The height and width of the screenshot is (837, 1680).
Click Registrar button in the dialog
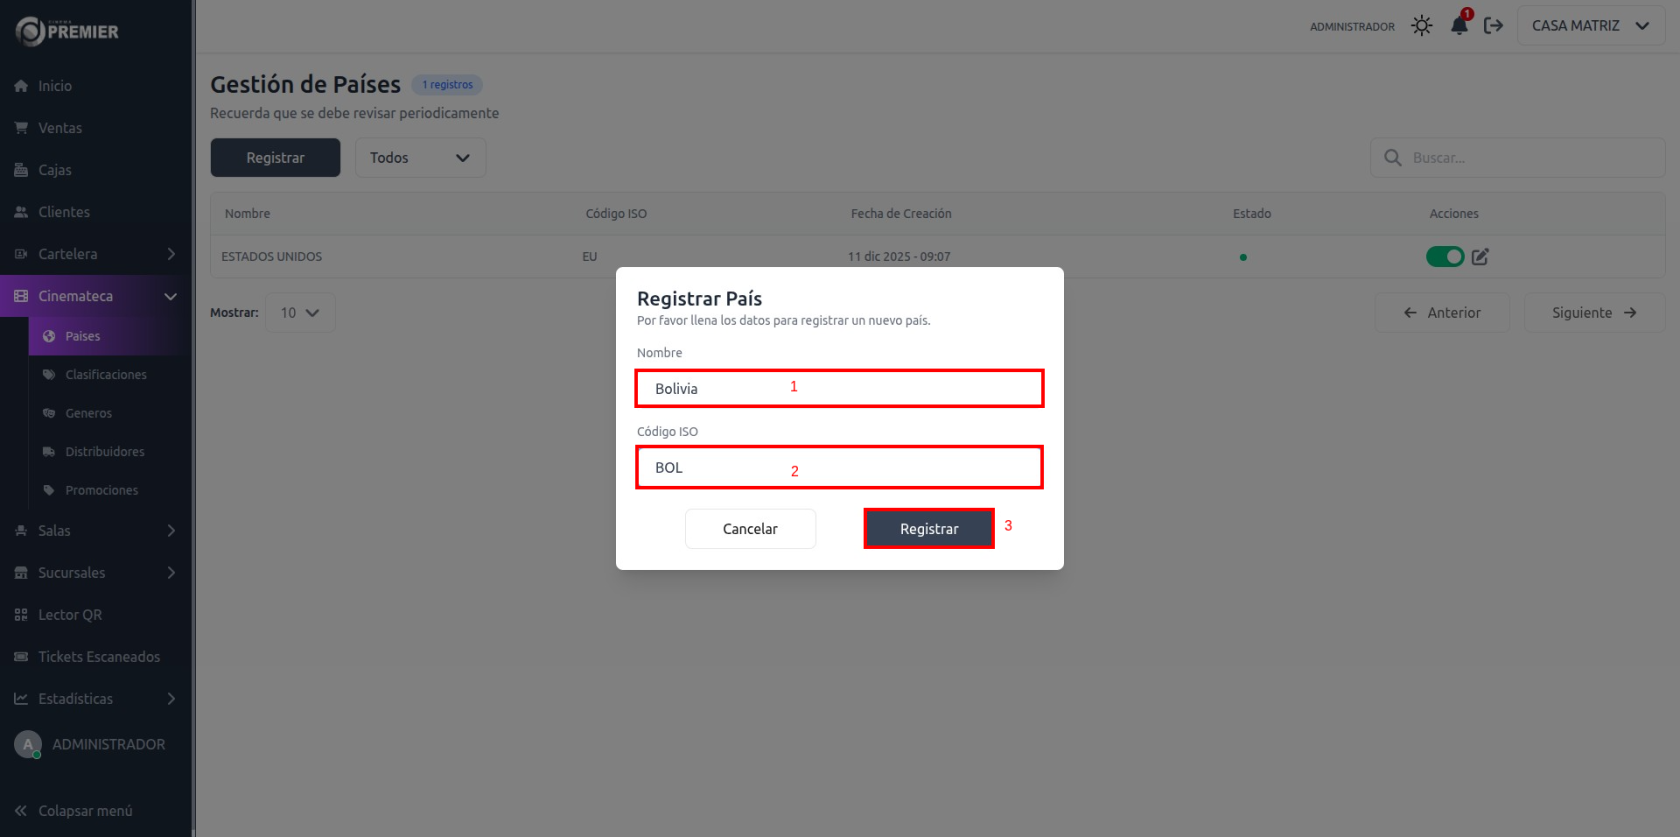929,529
